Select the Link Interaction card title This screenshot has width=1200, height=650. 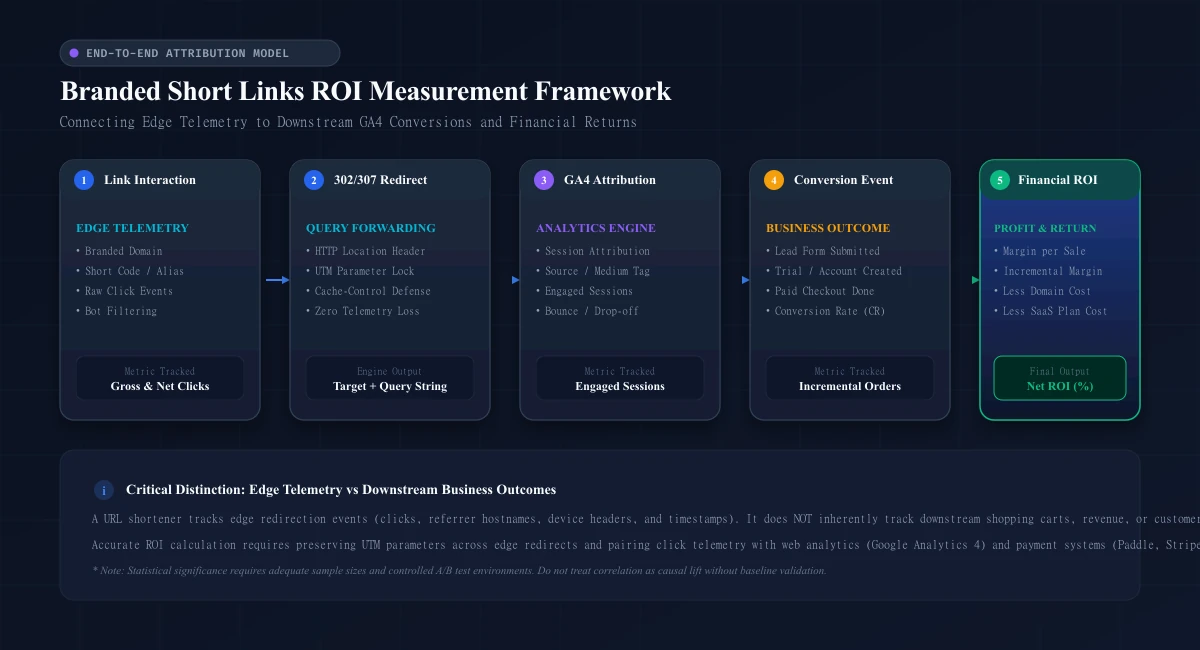click(150, 180)
